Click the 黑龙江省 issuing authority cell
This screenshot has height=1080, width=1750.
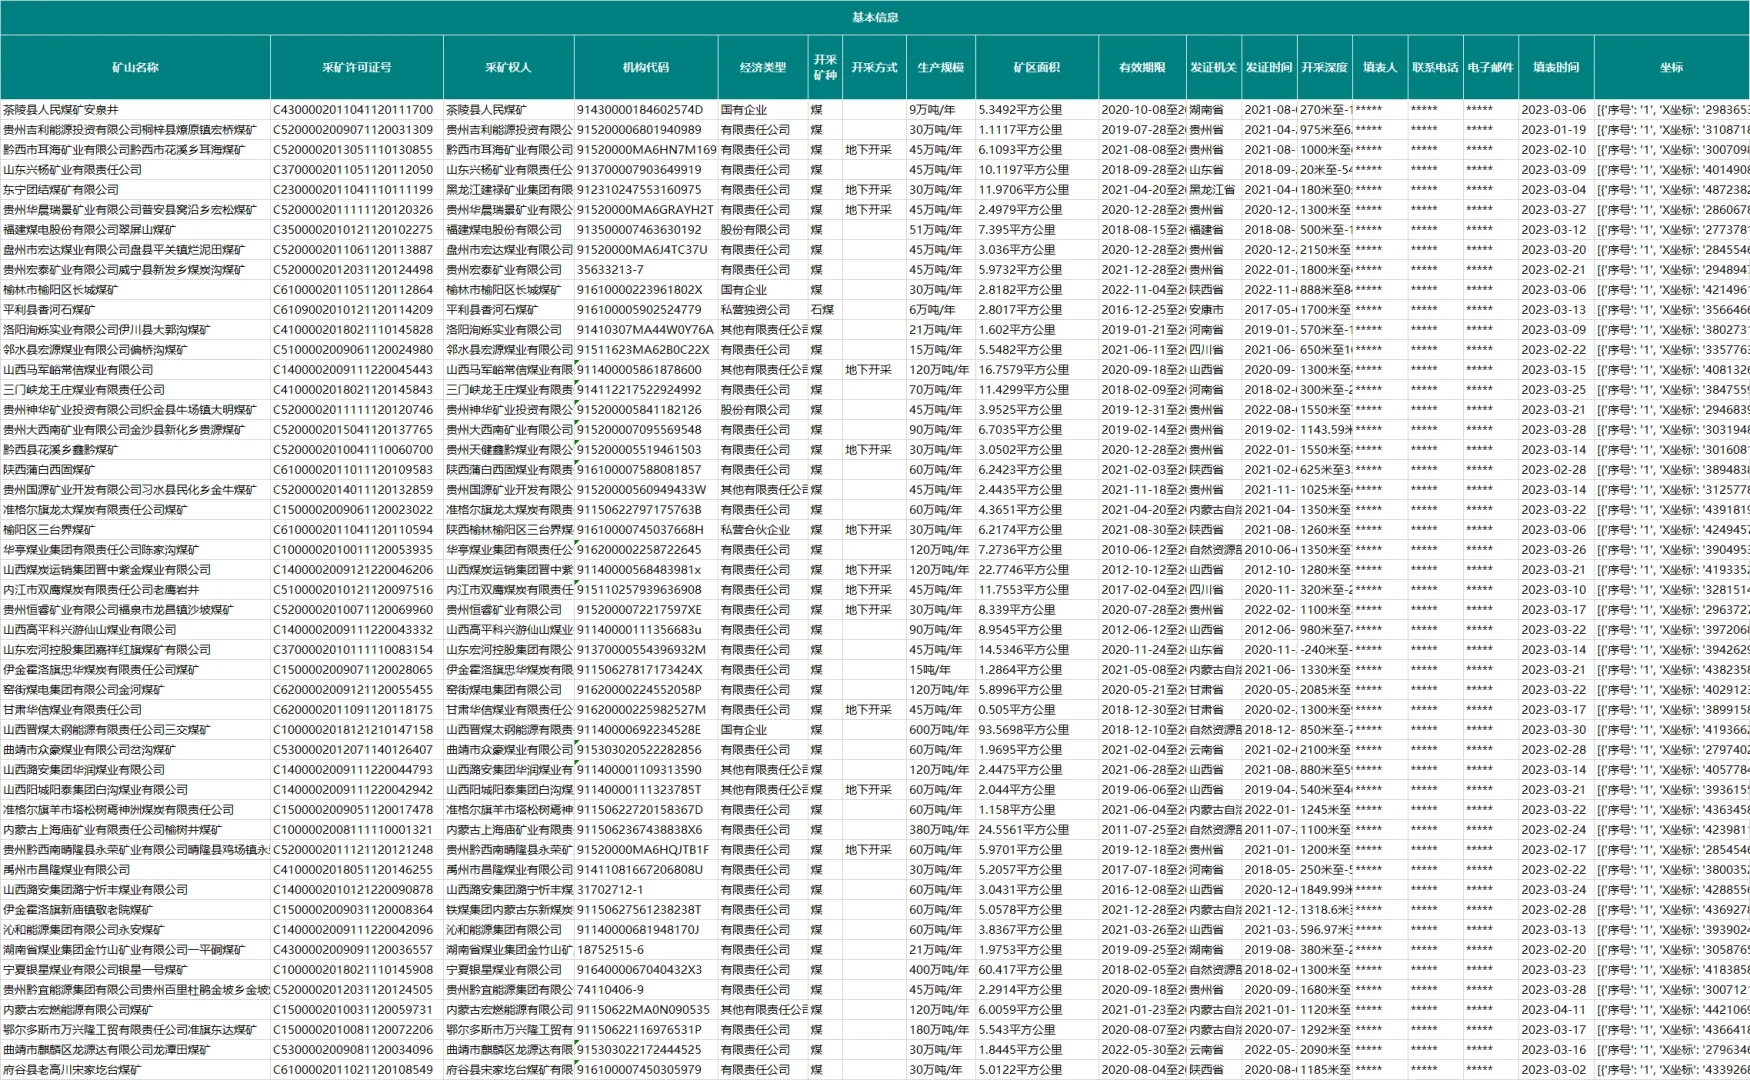pos(1212,190)
